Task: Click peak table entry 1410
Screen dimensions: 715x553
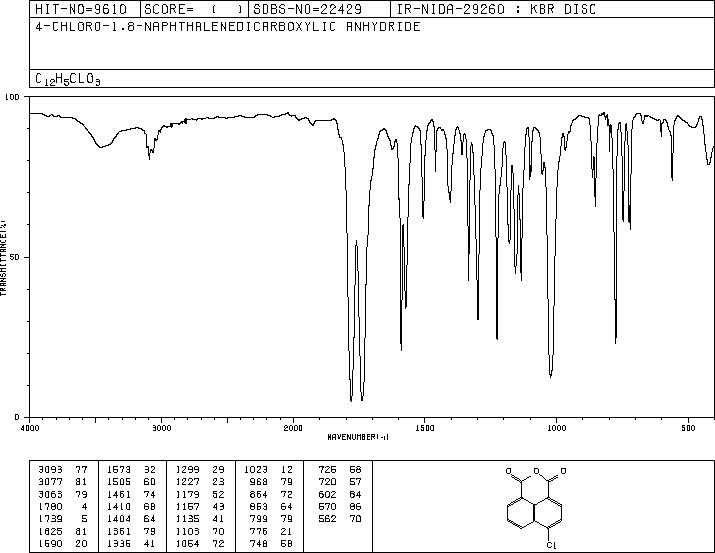Action: click(119, 506)
